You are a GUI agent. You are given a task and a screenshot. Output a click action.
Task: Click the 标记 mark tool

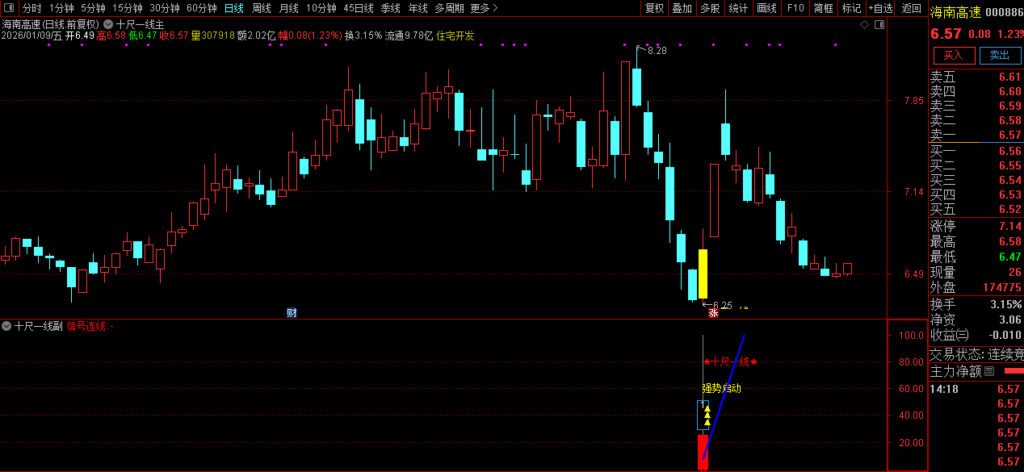tap(851, 8)
